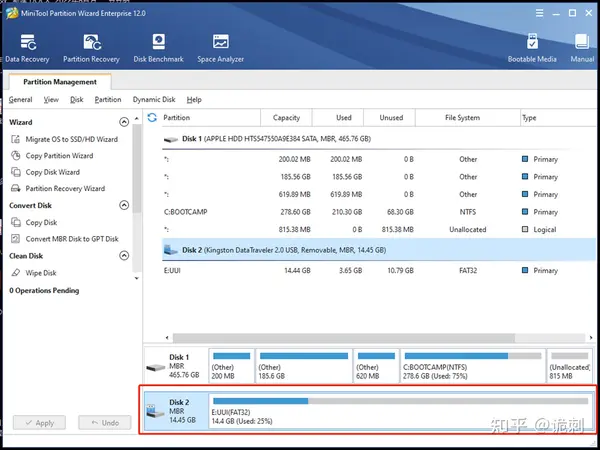Click the Convert MBR Disk to GPT Disk icon
The height and width of the screenshot is (450, 600).
16,239
